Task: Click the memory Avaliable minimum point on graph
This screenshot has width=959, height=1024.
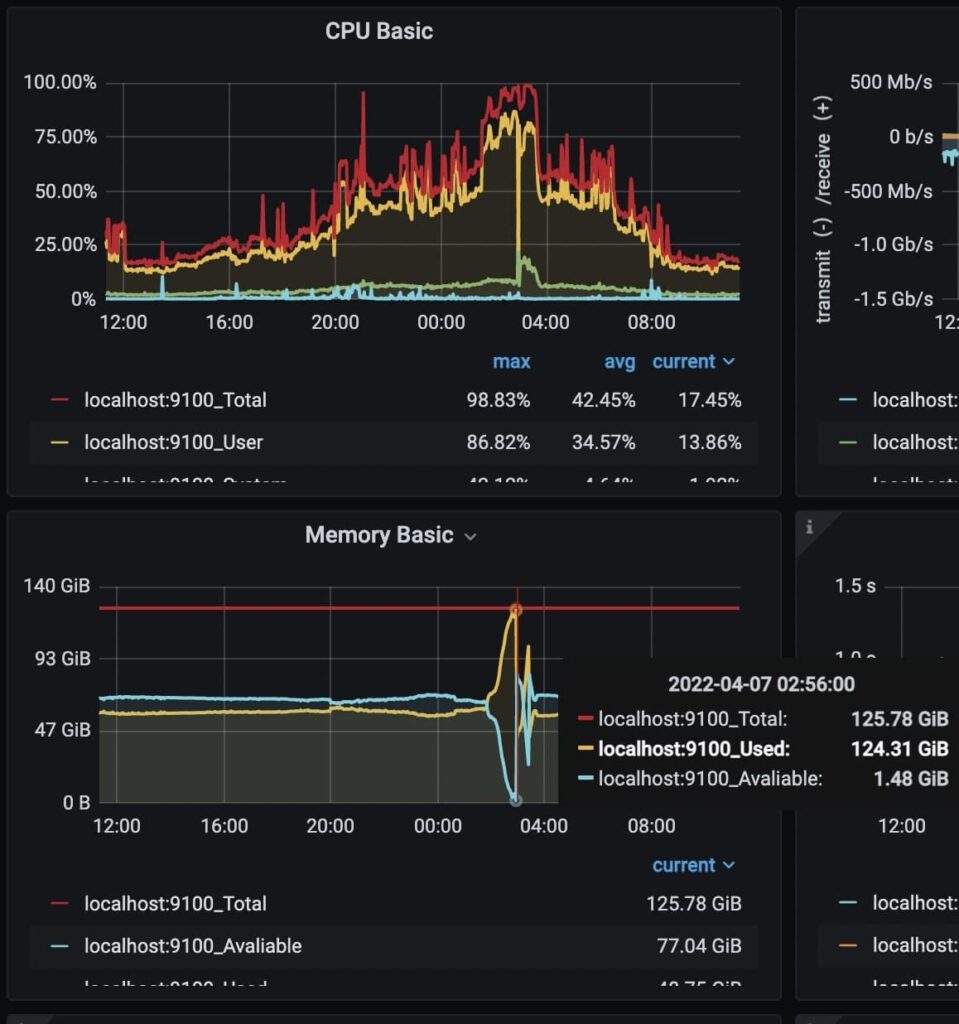Action: point(516,800)
